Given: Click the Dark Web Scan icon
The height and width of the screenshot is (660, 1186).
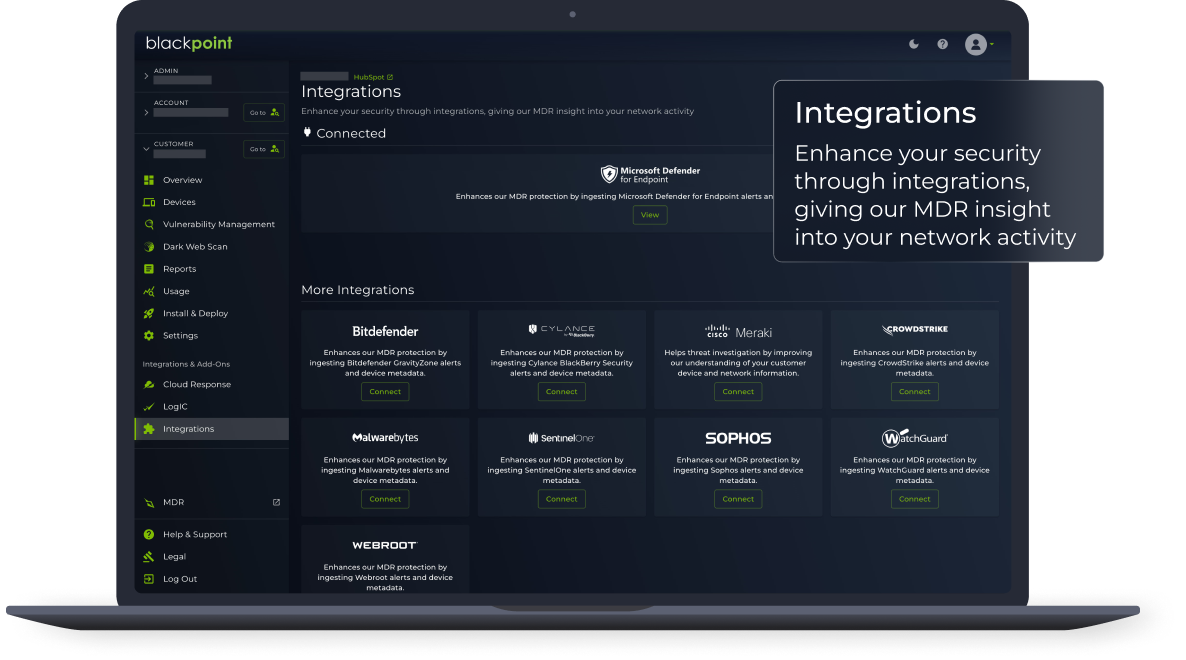Looking at the screenshot, I should pyautogui.click(x=149, y=246).
